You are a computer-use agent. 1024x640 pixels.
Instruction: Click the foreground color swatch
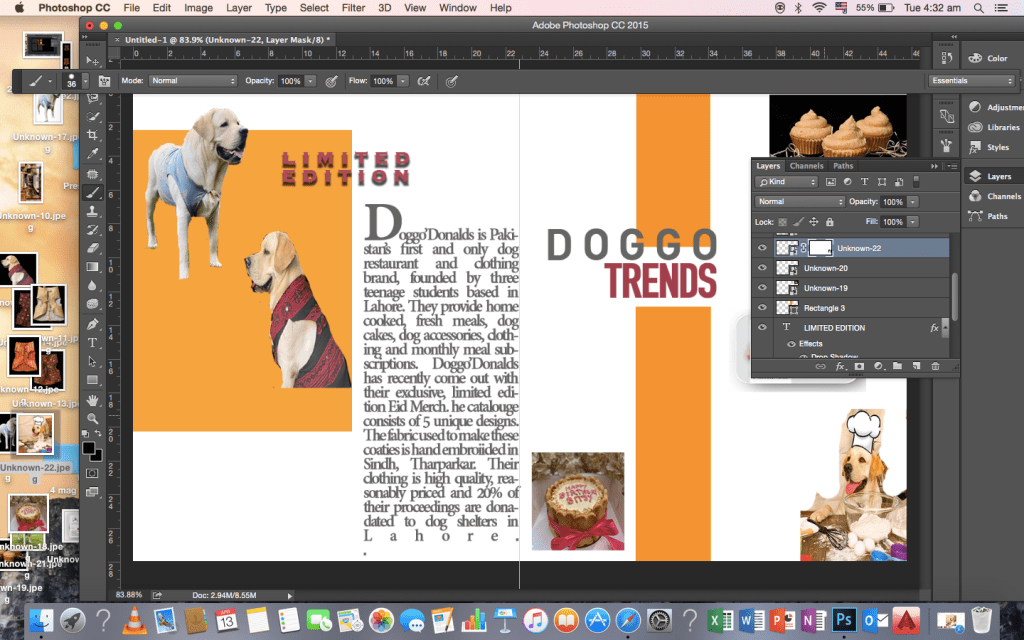(x=89, y=446)
